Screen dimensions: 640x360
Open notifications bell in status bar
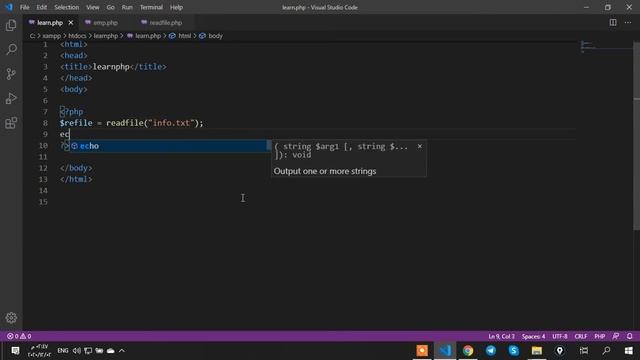click(629, 336)
